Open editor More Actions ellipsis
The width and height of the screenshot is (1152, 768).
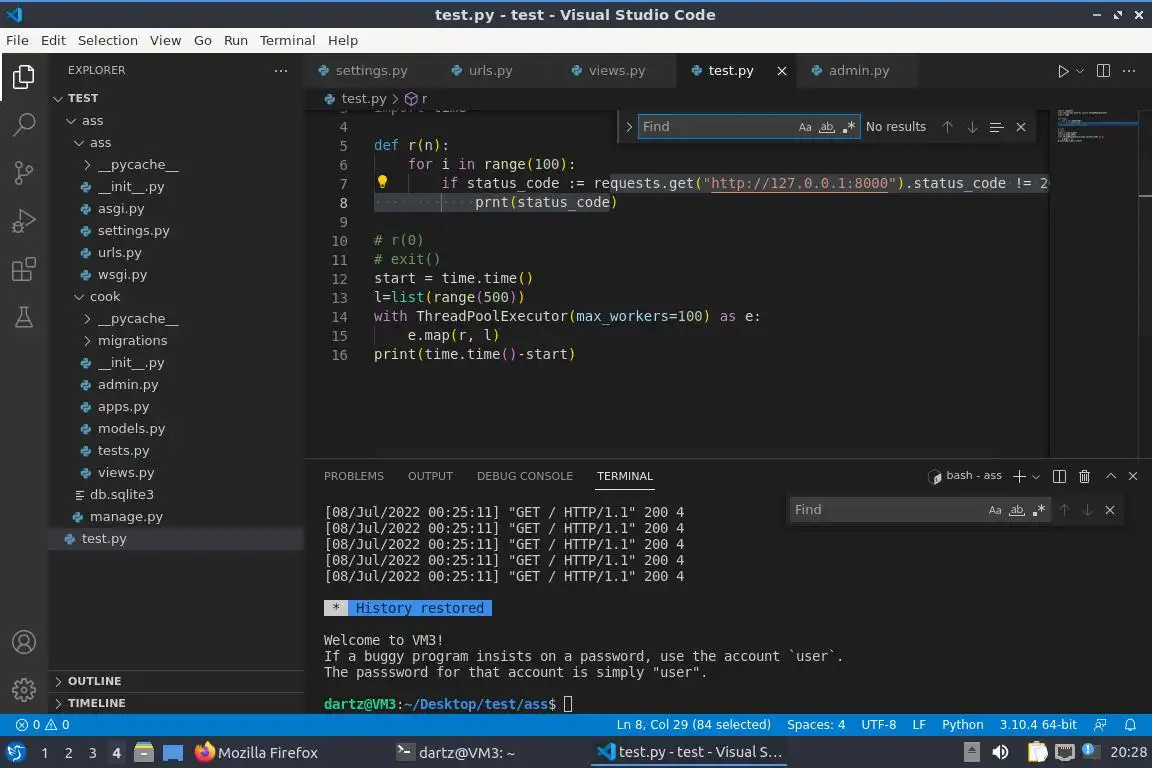[x=1129, y=71]
